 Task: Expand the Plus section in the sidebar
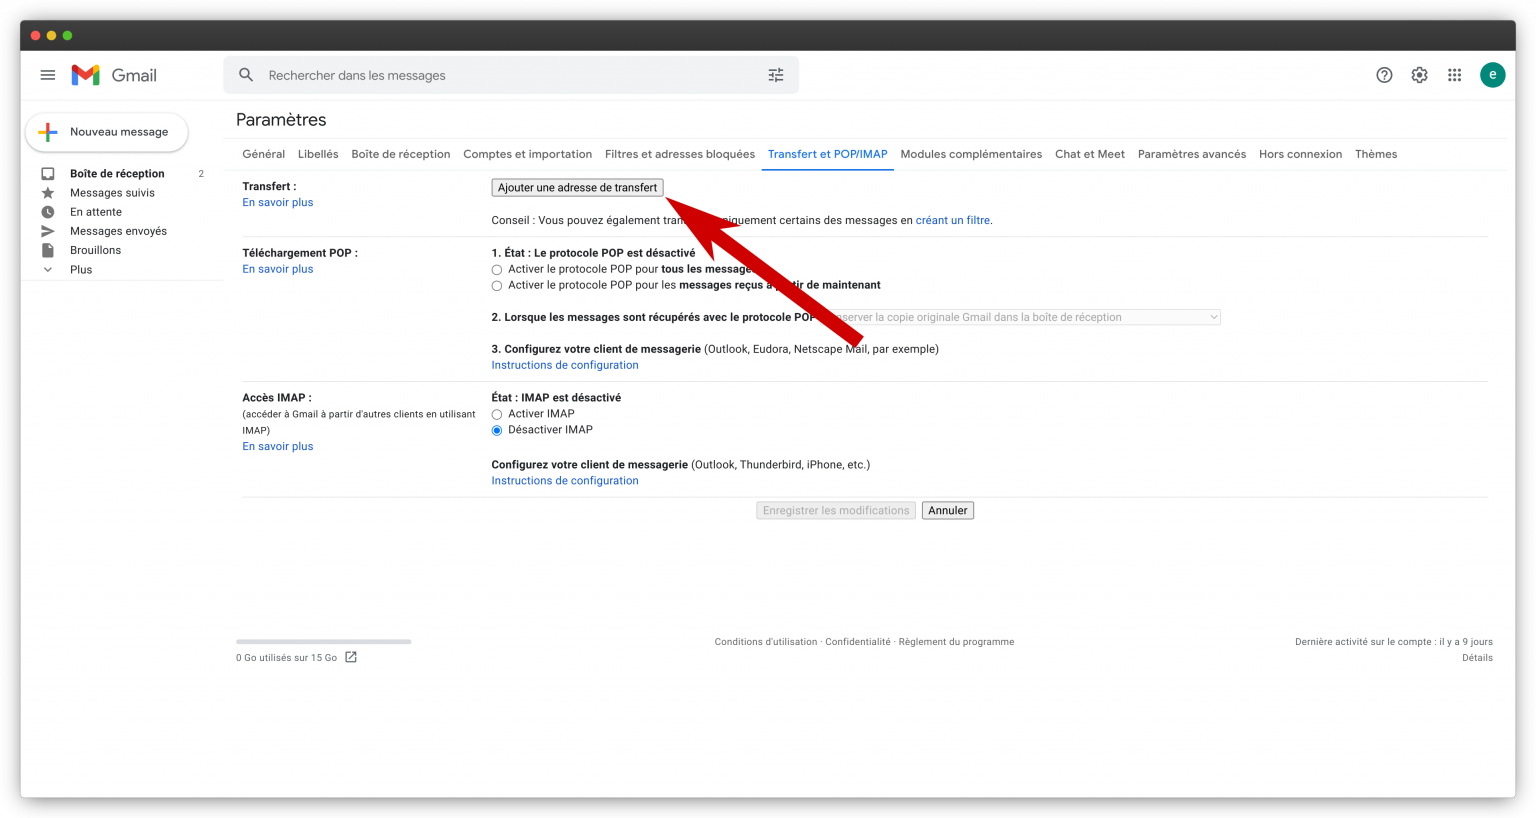click(x=81, y=268)
